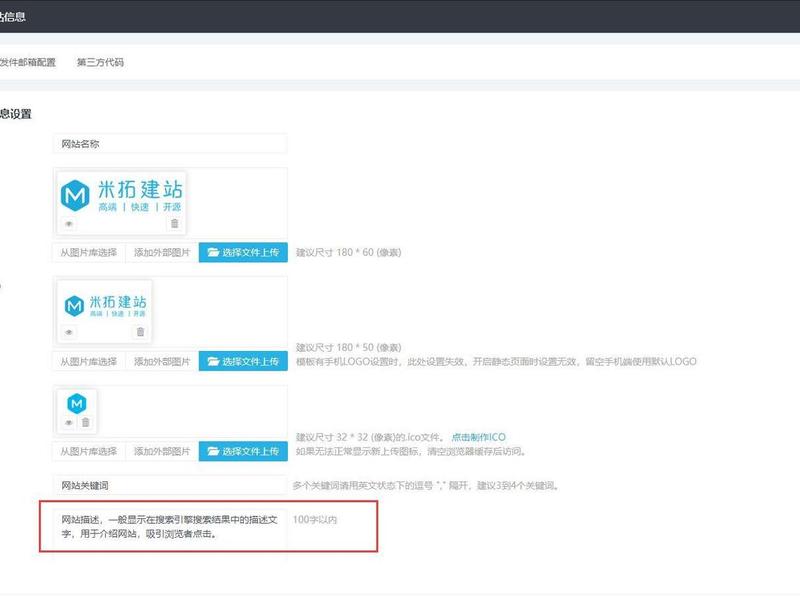Delete the mobile logo with trash icon
The image size is (800, 600).
pos(140,332)
